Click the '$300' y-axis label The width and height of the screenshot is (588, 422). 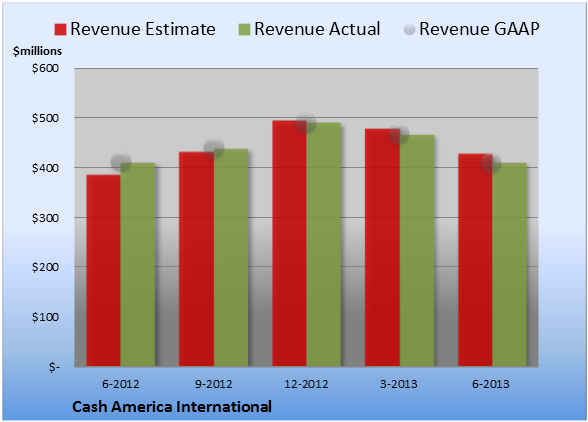[x=45, y=218]
